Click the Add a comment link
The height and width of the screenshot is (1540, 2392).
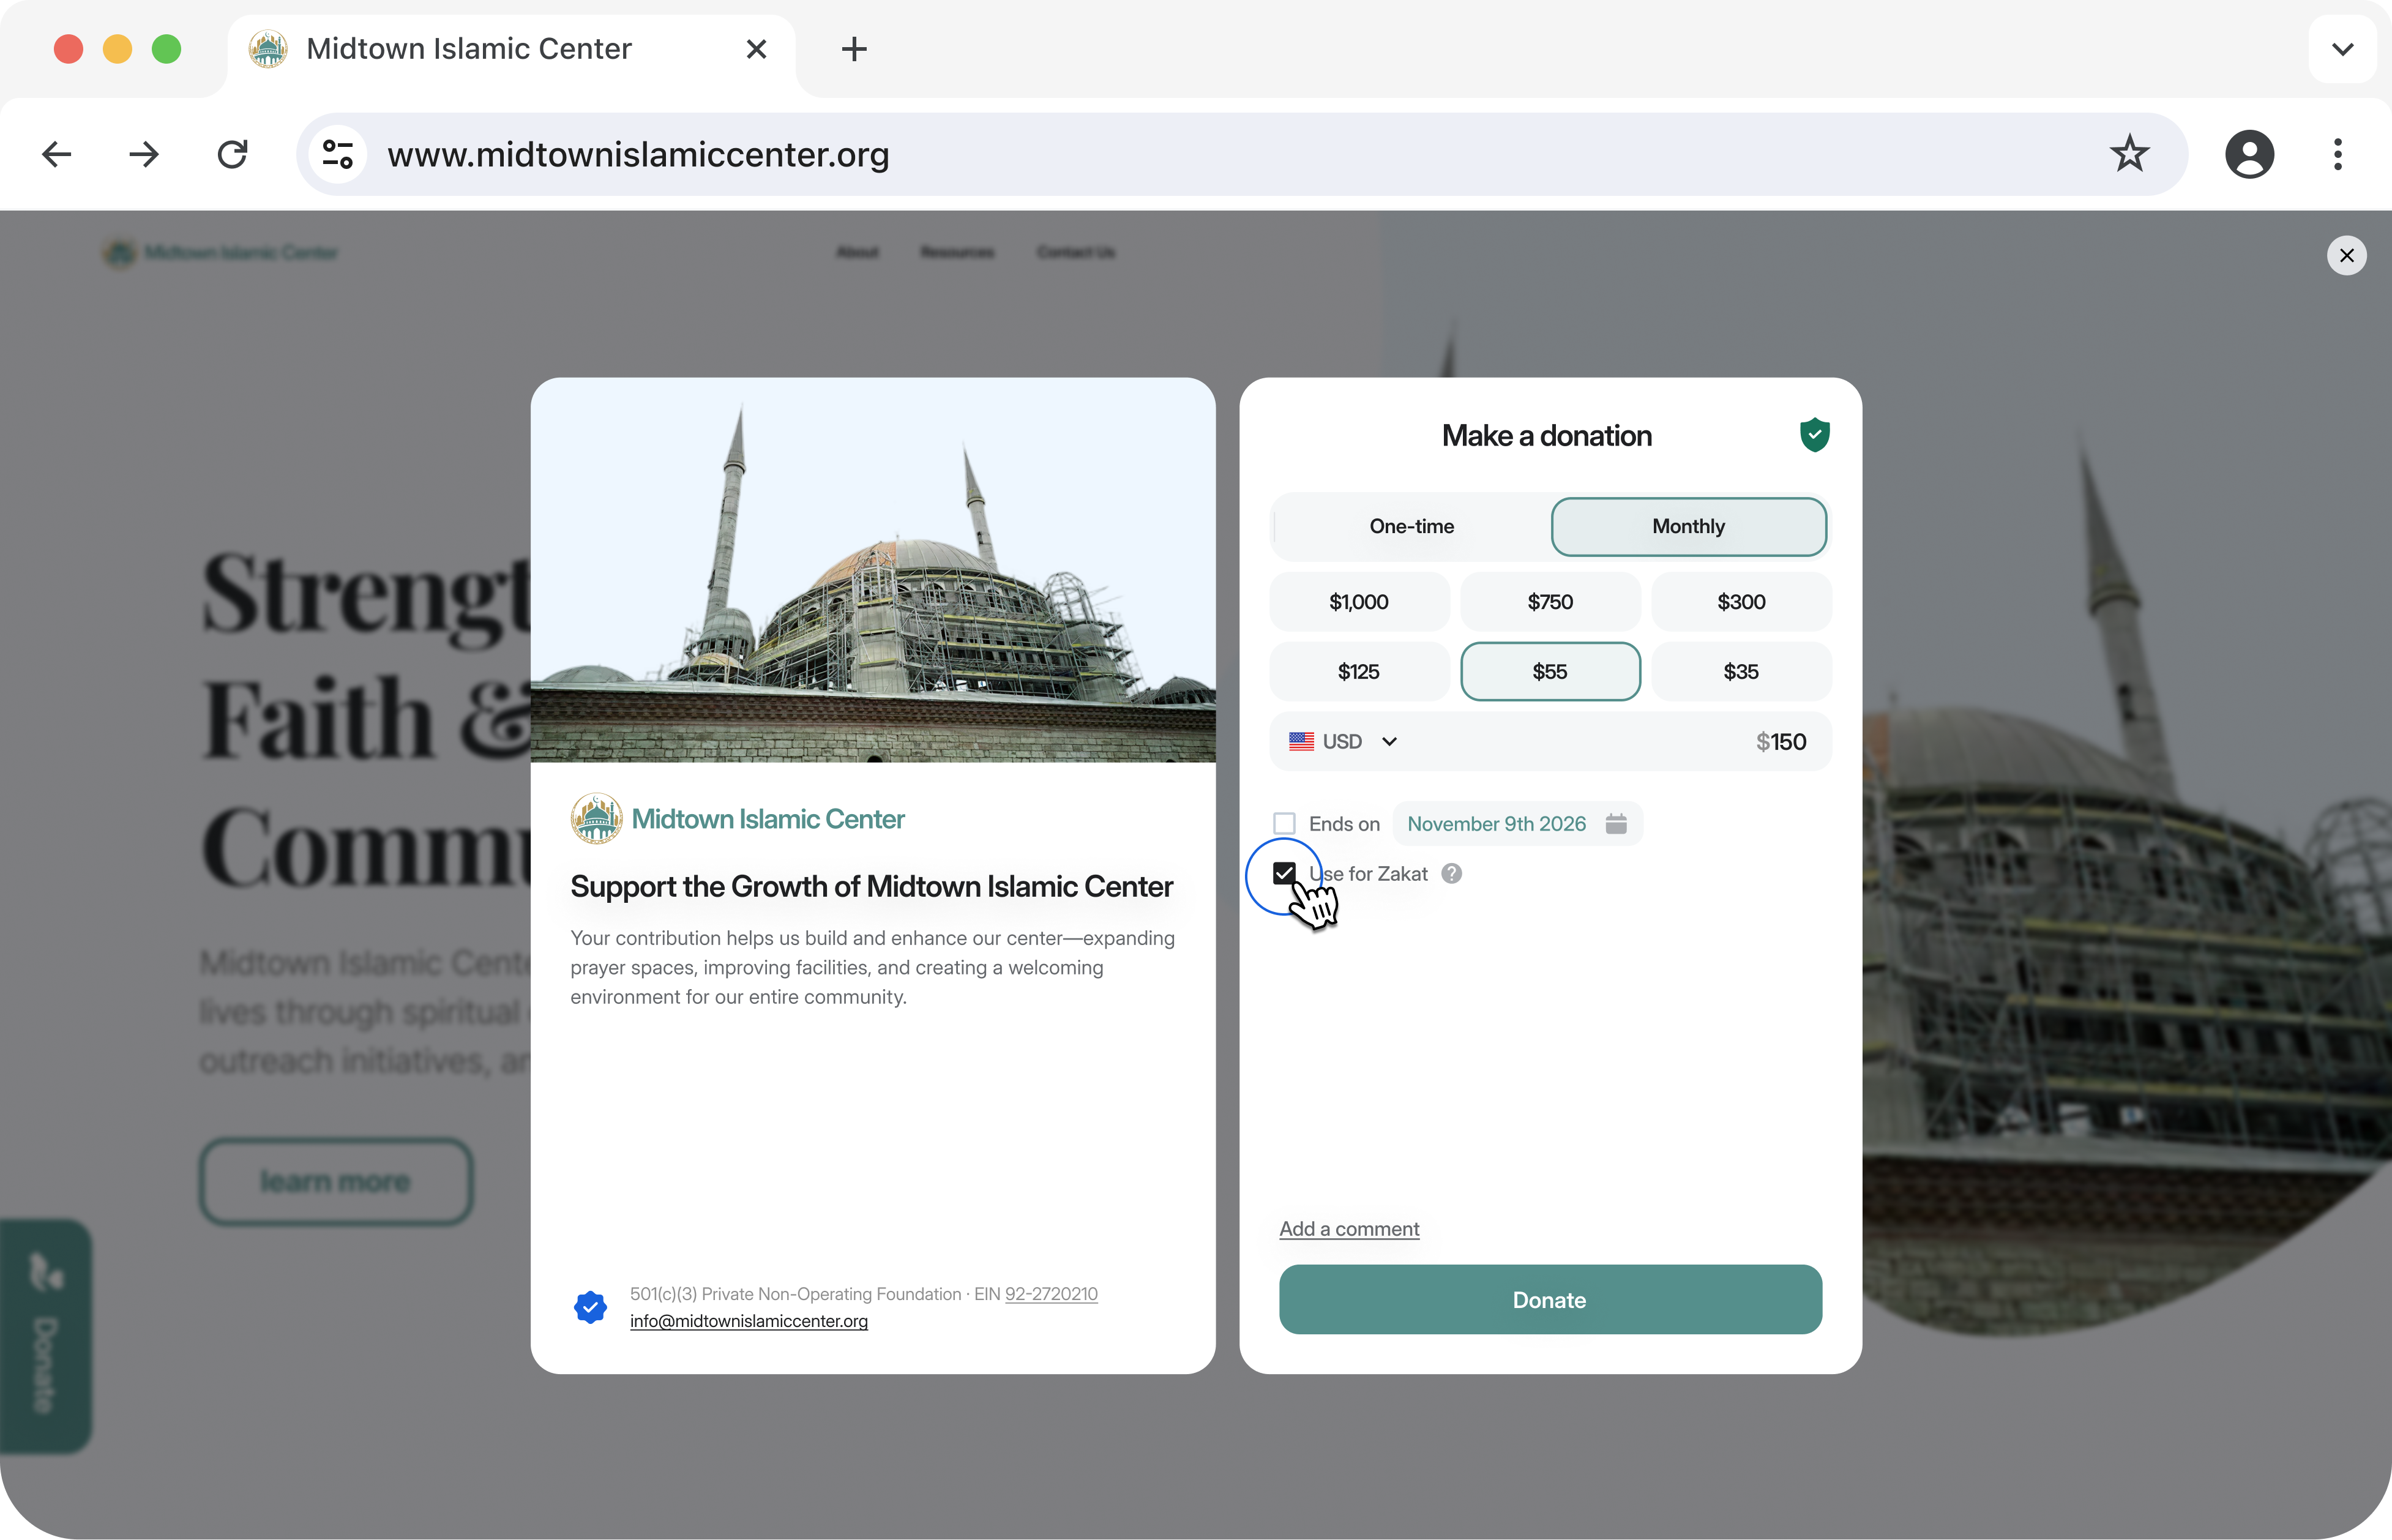point(1348,1228)
